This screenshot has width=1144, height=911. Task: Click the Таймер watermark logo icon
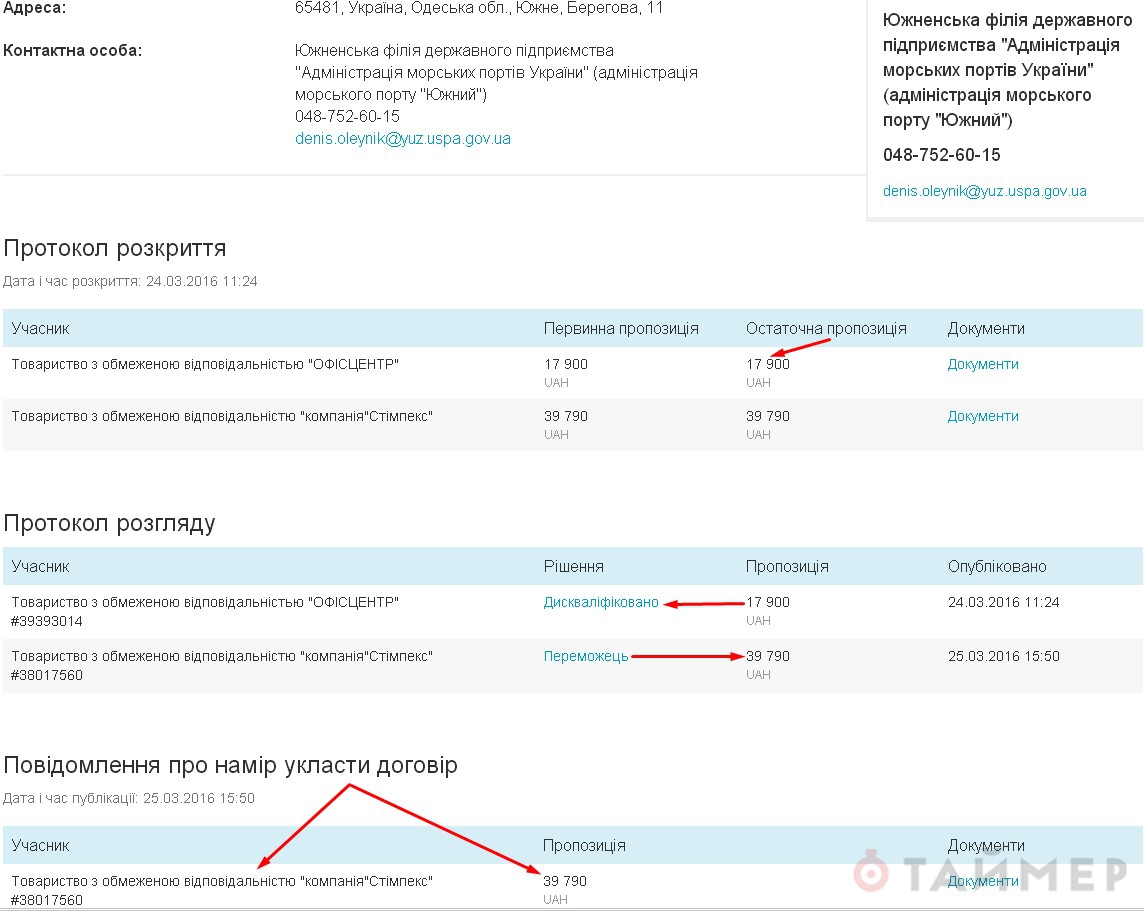[x=872, y=872]
